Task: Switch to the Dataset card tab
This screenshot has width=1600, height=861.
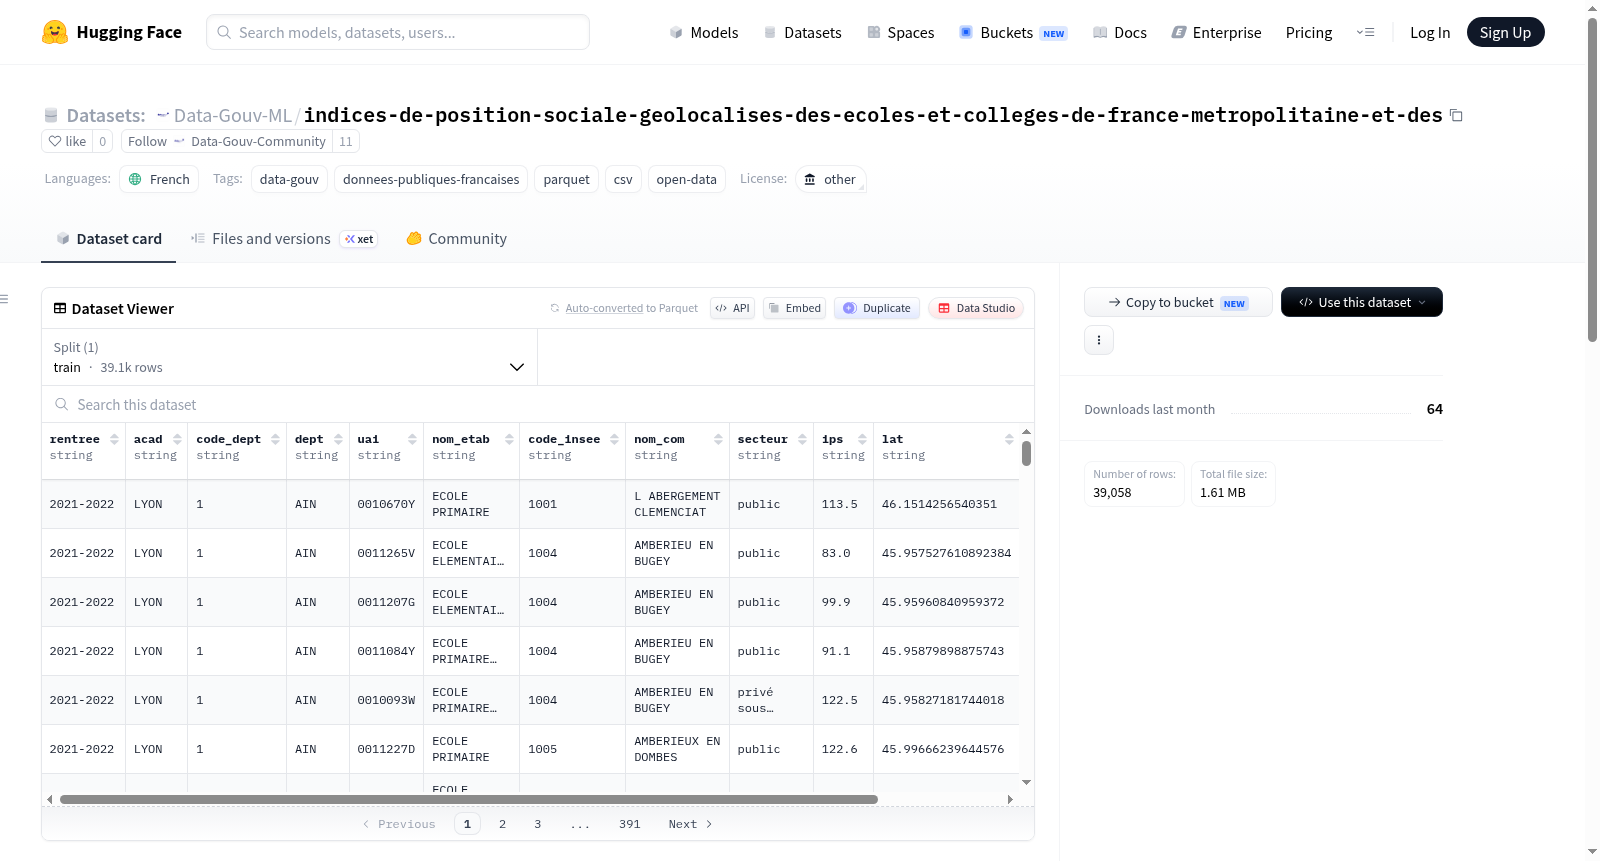Action: [x=108, y=239]
